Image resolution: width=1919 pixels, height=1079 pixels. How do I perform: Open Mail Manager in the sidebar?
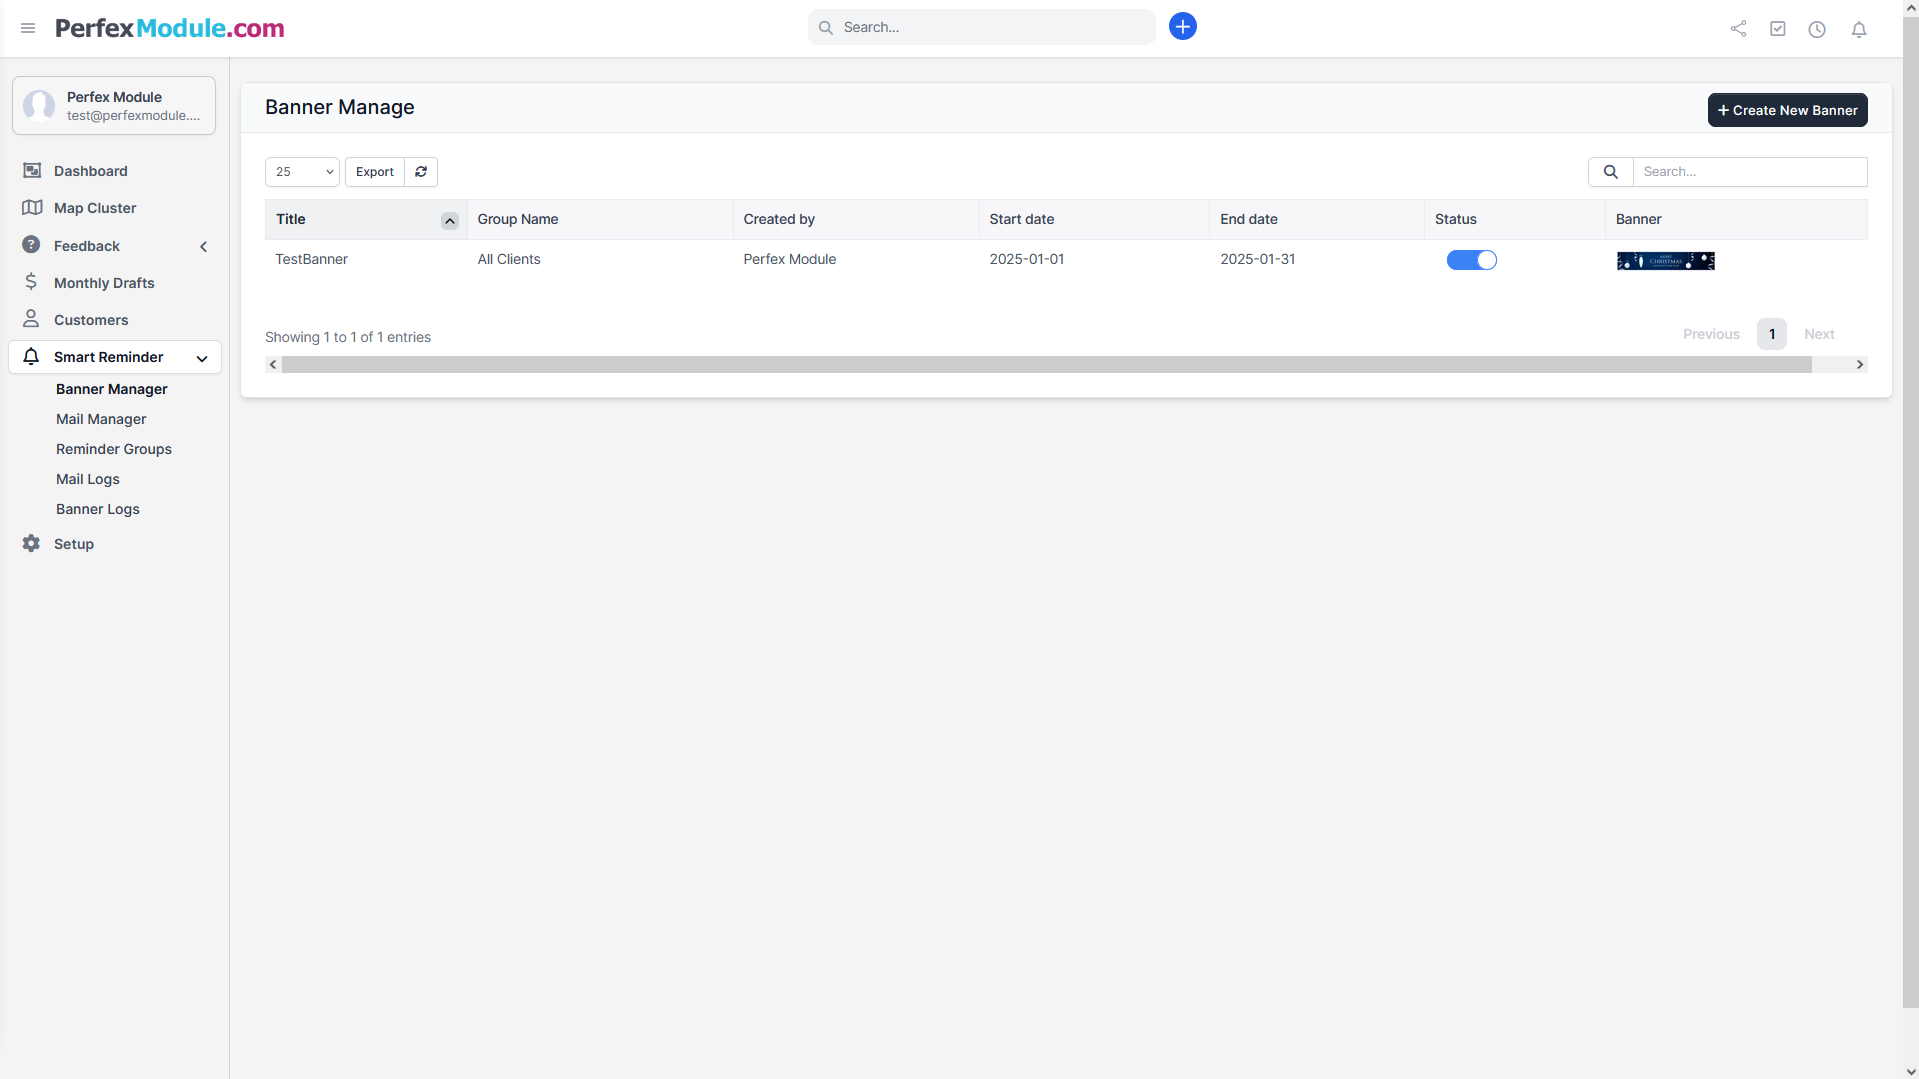tap(101, 419)
